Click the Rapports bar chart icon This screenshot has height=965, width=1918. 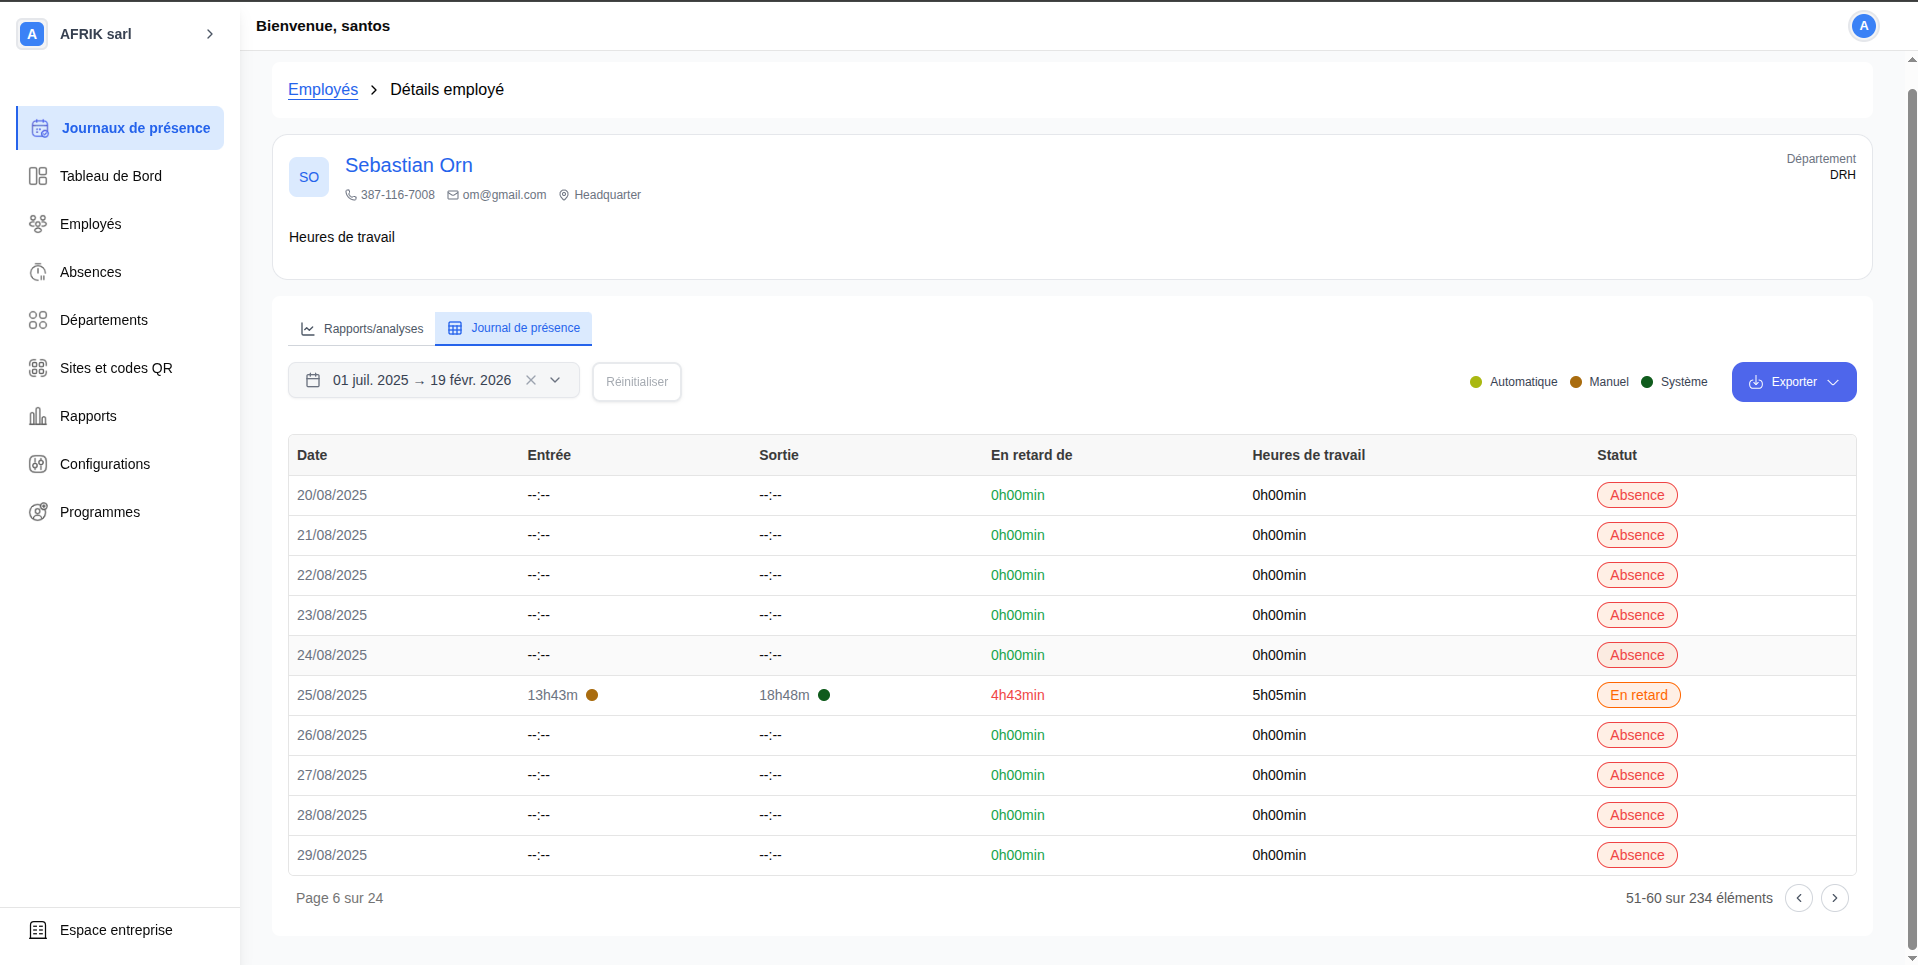point(38,416)
